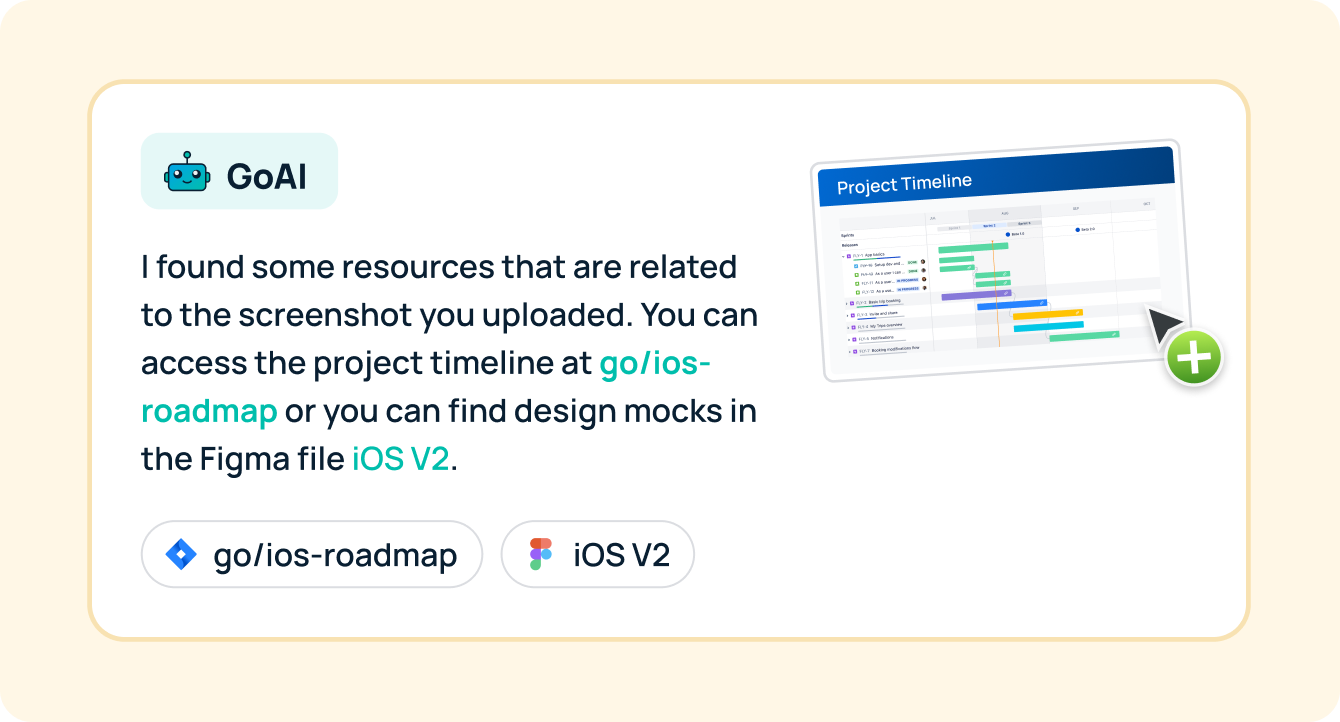Click the go/ios-roadmap chip button
Screen dimensions: 1340x722
point(312,554)
